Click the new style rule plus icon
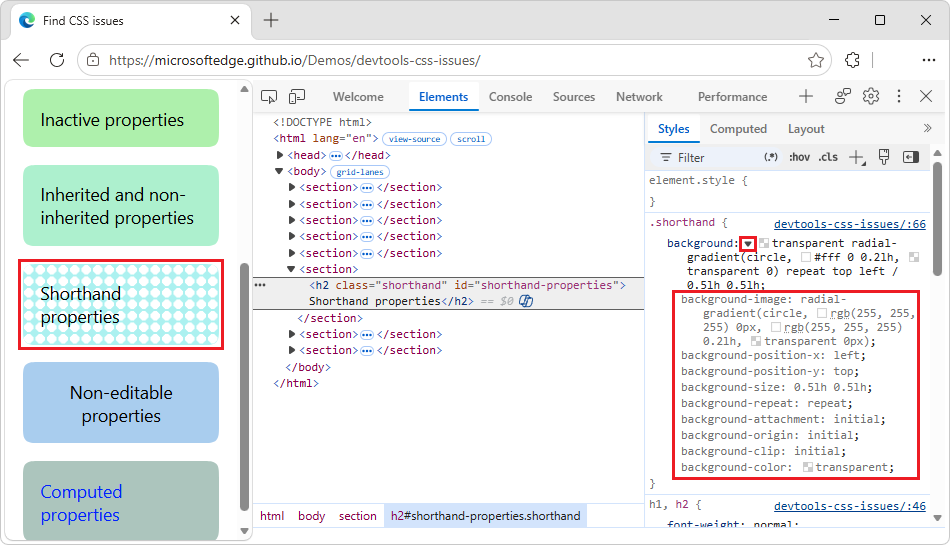This screenshot has width=950, height=545. [x=856, y=157]
